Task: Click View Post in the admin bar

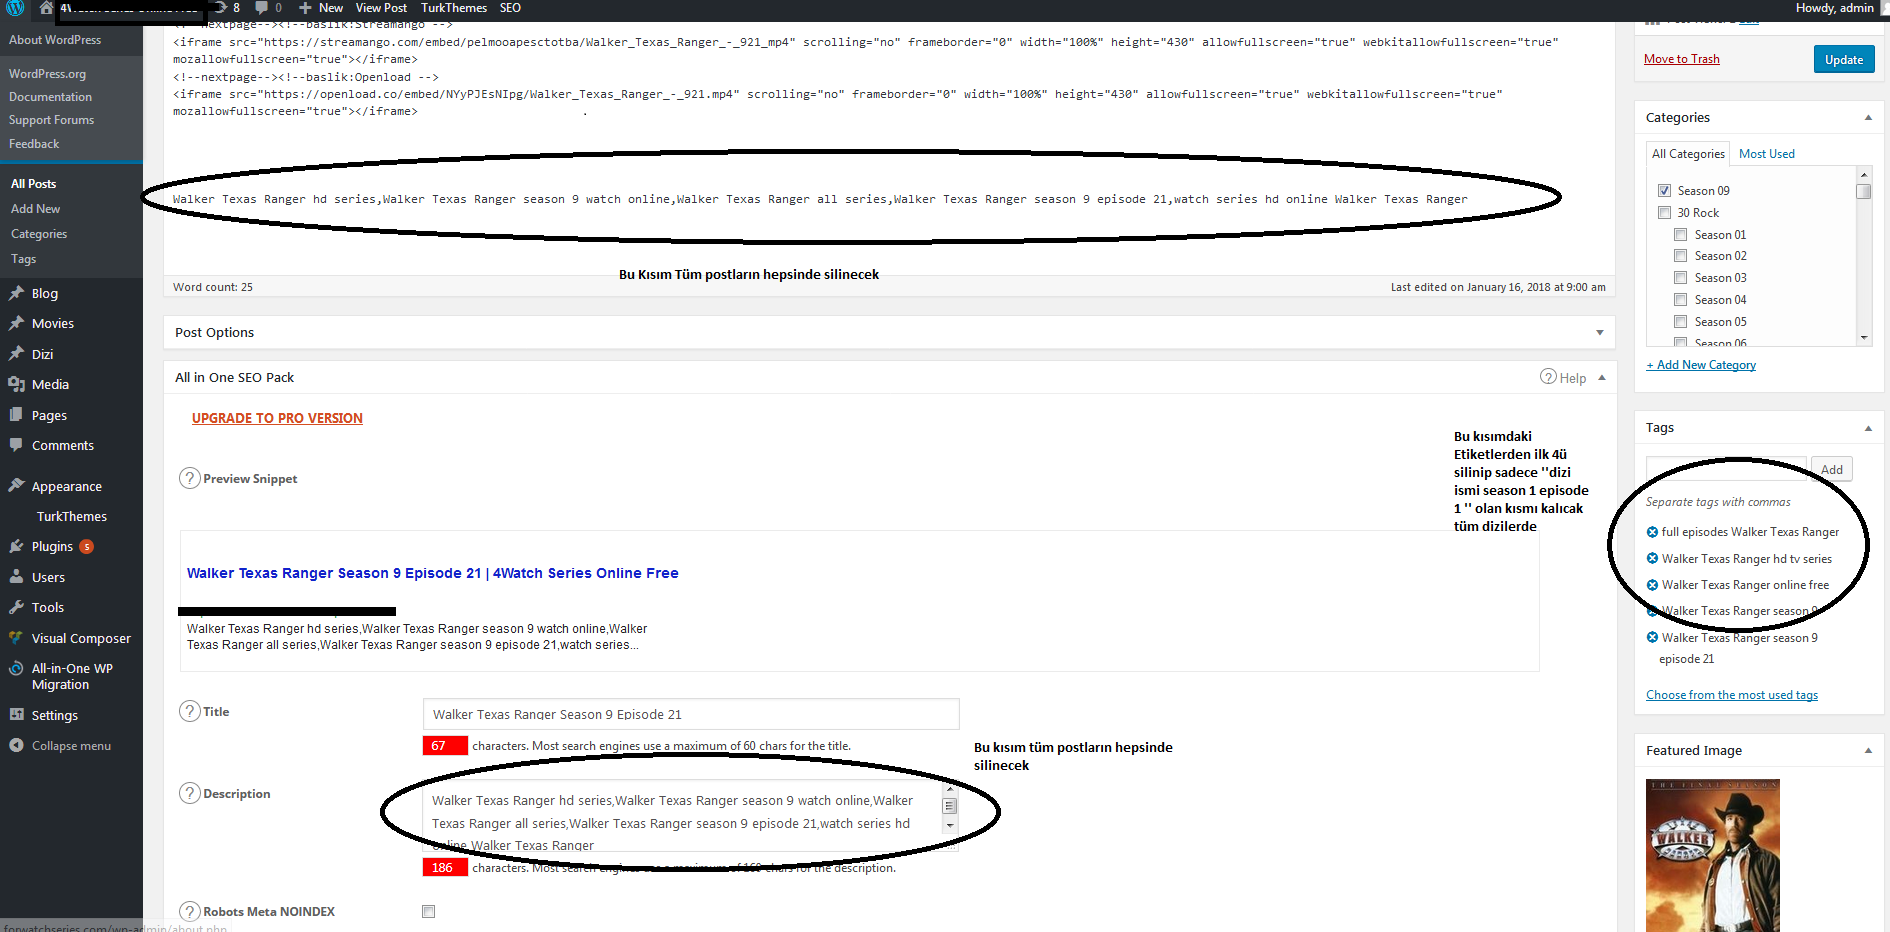Action: [381, 8]
